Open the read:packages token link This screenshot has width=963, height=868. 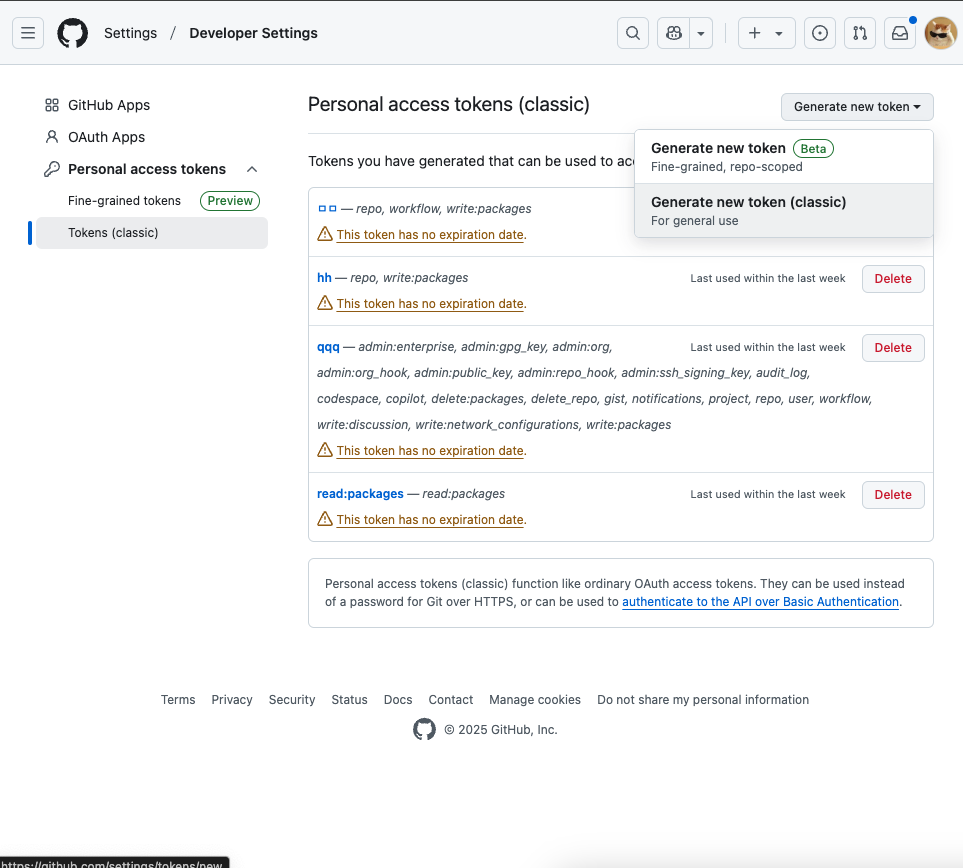click(360, 494)
